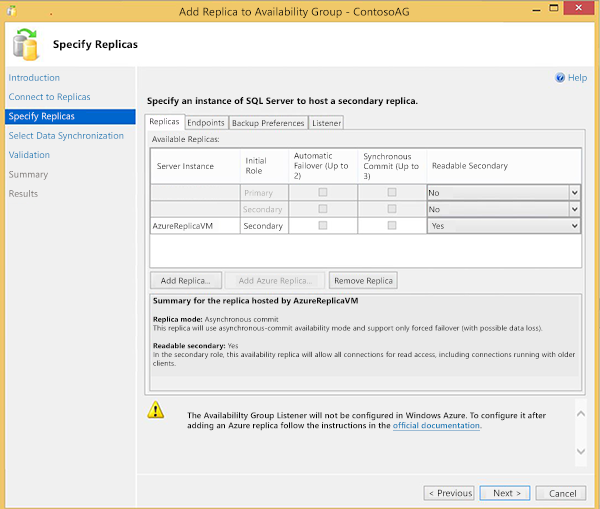Select Select Data Synchronization in sidebar

pyautogui.click(x=66, y=136)
